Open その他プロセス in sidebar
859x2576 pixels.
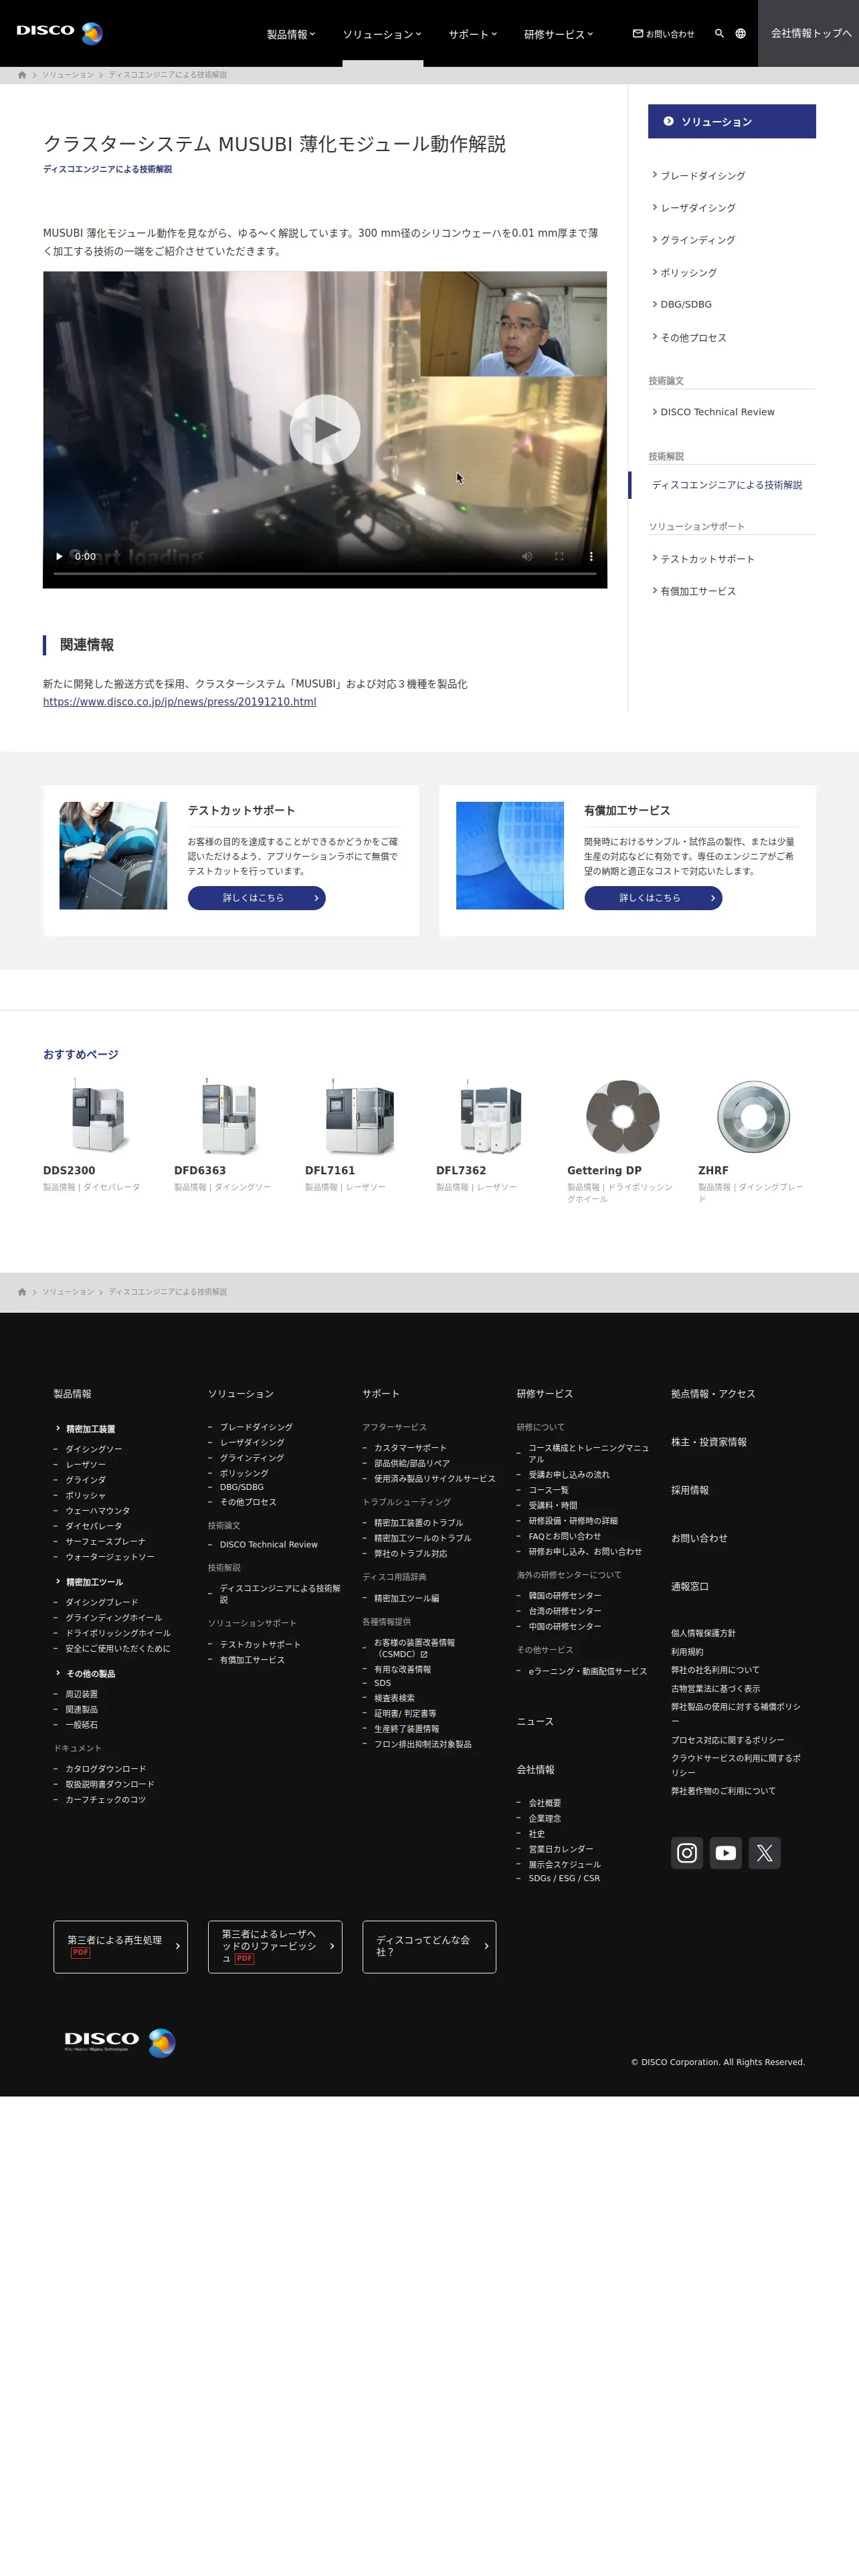(693, 337)
